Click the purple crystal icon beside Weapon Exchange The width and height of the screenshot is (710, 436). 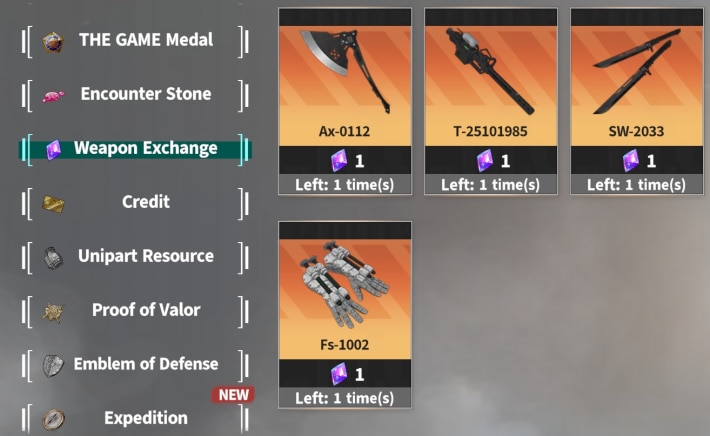click(53, 150)
